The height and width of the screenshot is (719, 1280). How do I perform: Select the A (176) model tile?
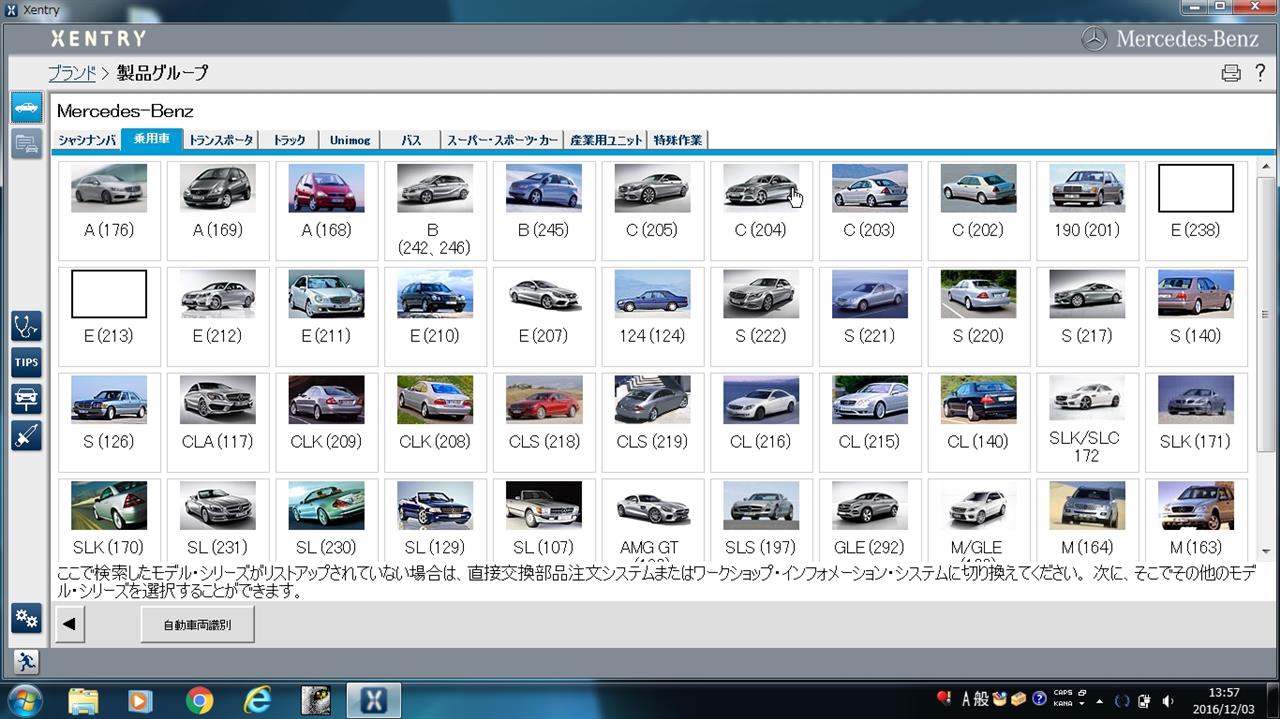pos(109,210)
